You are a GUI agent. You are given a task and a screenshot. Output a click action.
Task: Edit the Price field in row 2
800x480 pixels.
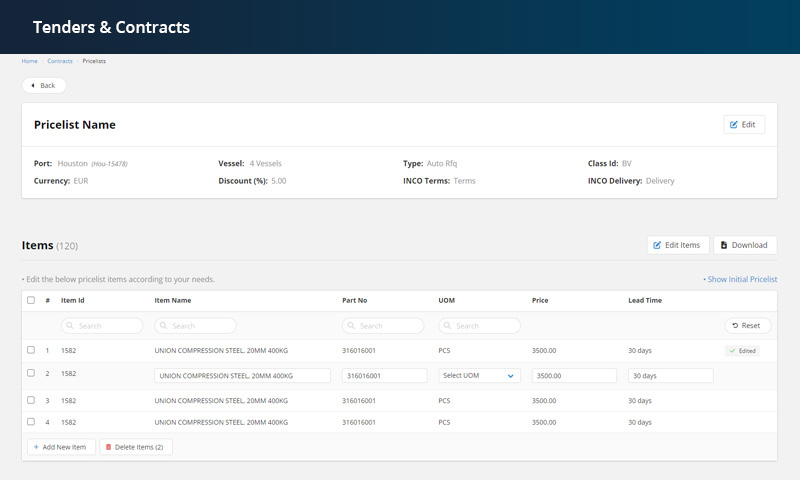tap(574, 376)
